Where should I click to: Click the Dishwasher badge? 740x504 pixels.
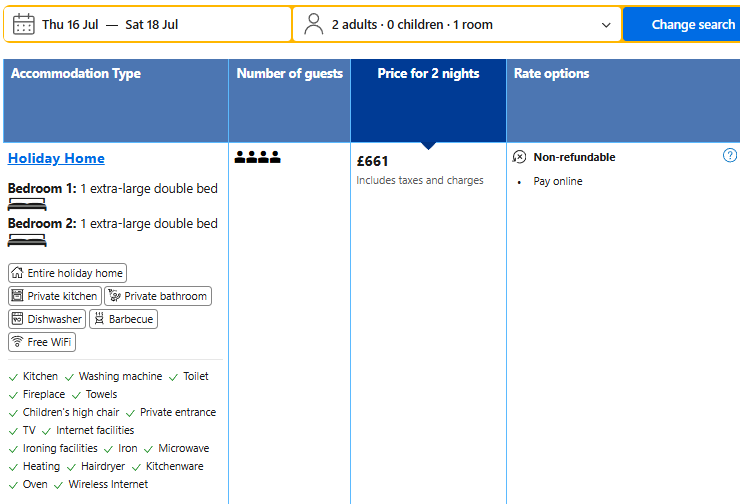coord(47,319)
